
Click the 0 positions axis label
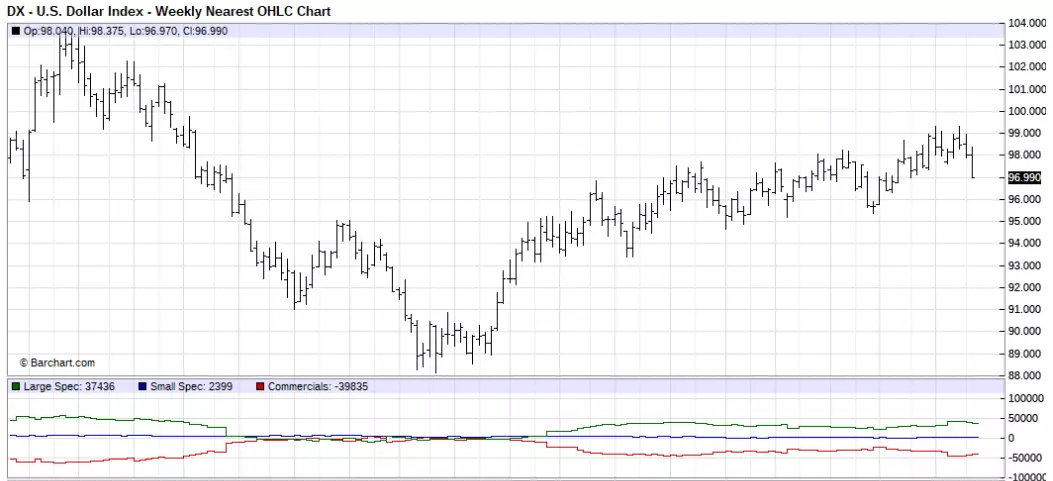(x=1011, y=438)
